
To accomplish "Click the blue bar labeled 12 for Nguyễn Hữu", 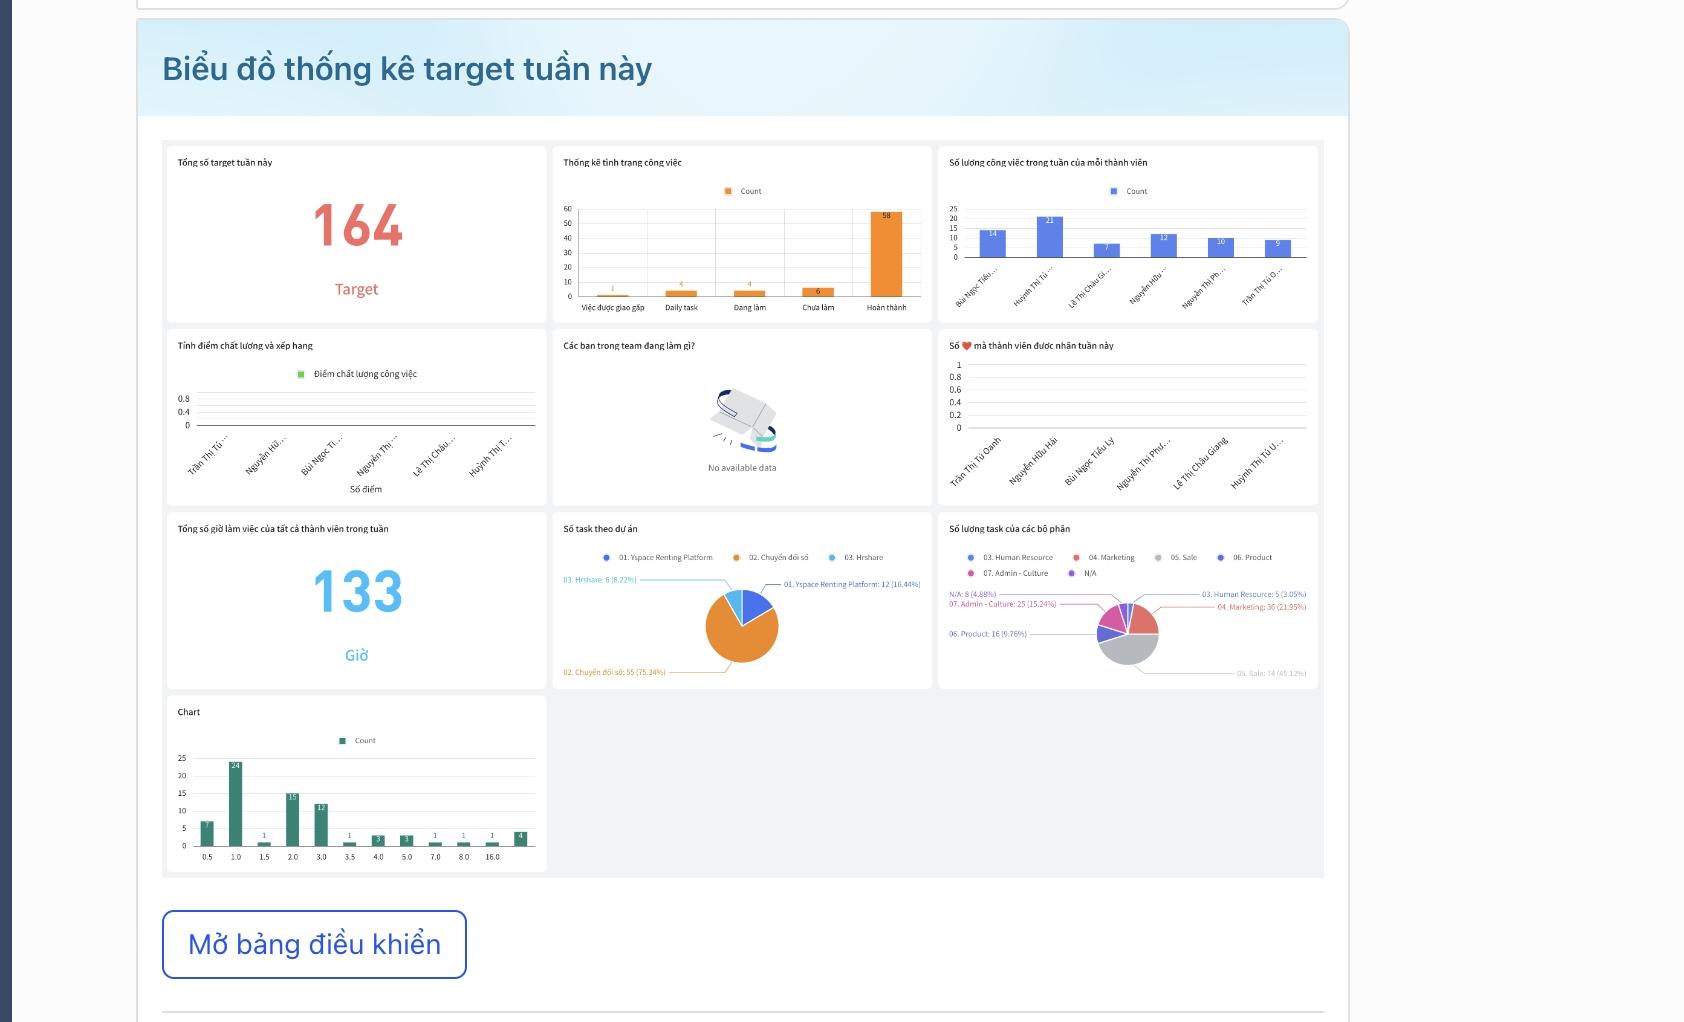I will [1163, 245].
